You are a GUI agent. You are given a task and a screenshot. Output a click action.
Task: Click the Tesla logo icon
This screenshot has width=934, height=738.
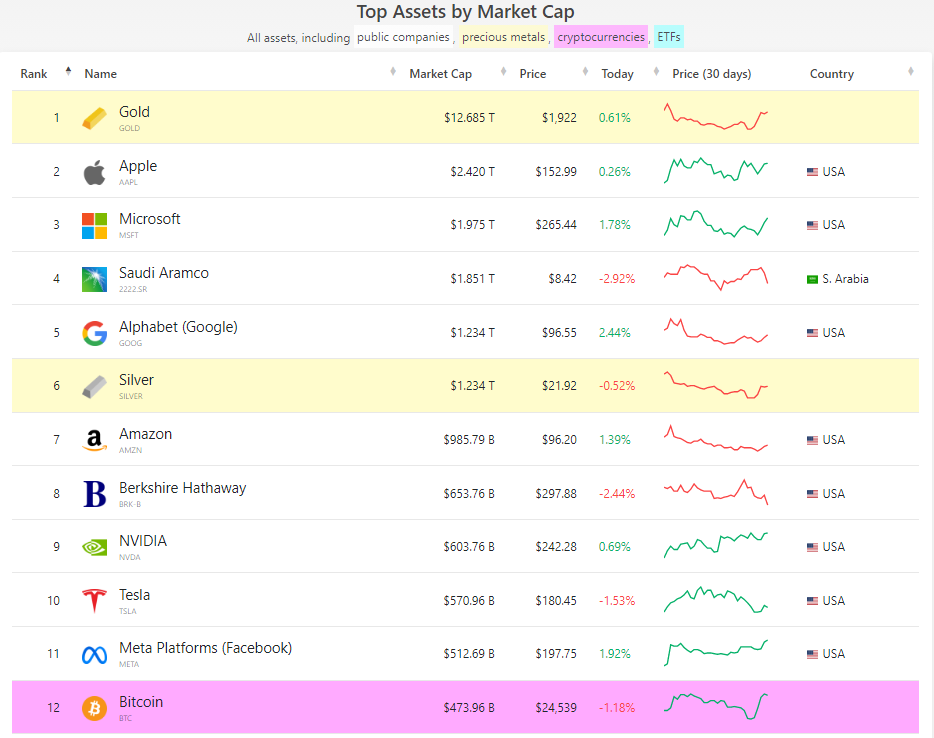coord(94,600)
